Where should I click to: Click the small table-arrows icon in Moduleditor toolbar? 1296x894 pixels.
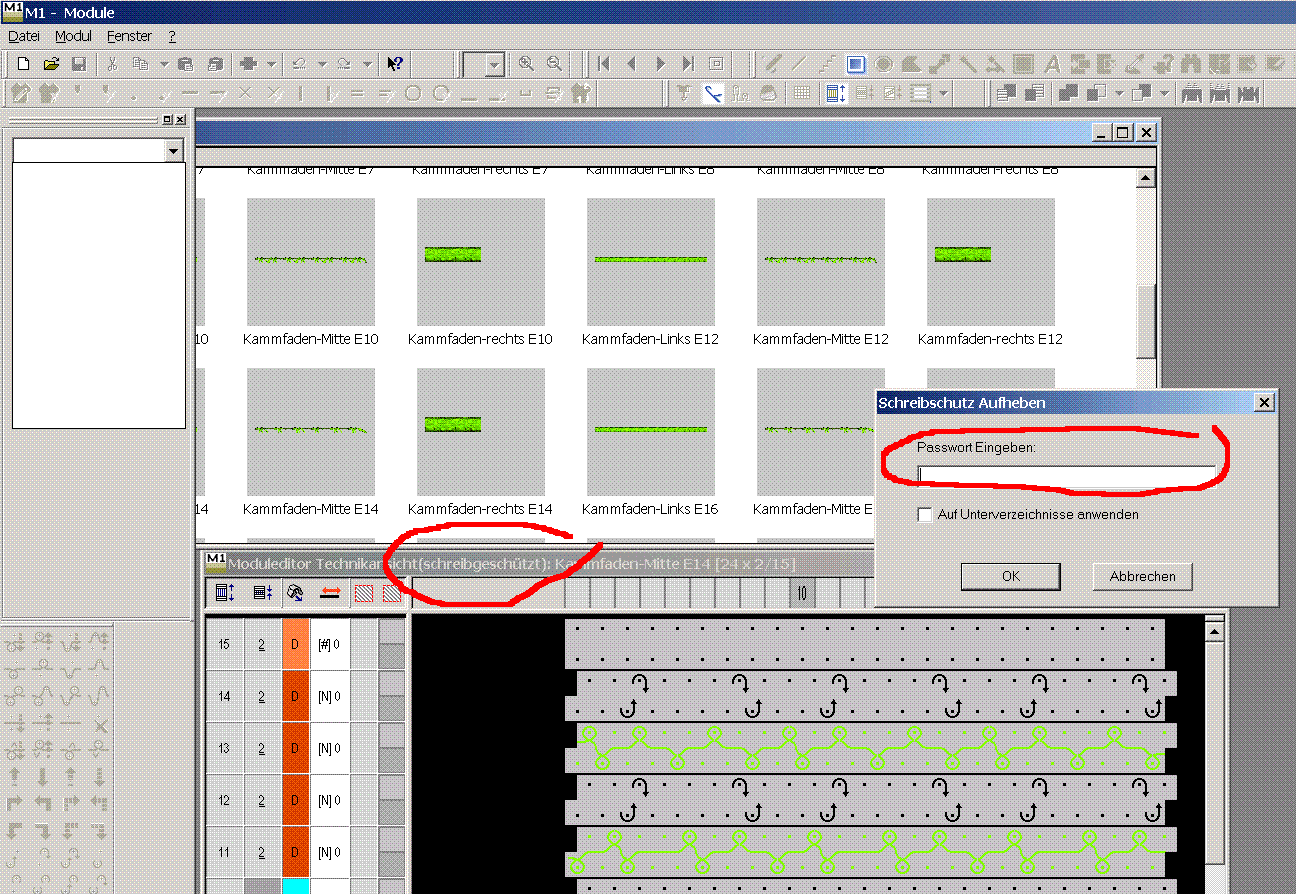[x=262, y=593]
